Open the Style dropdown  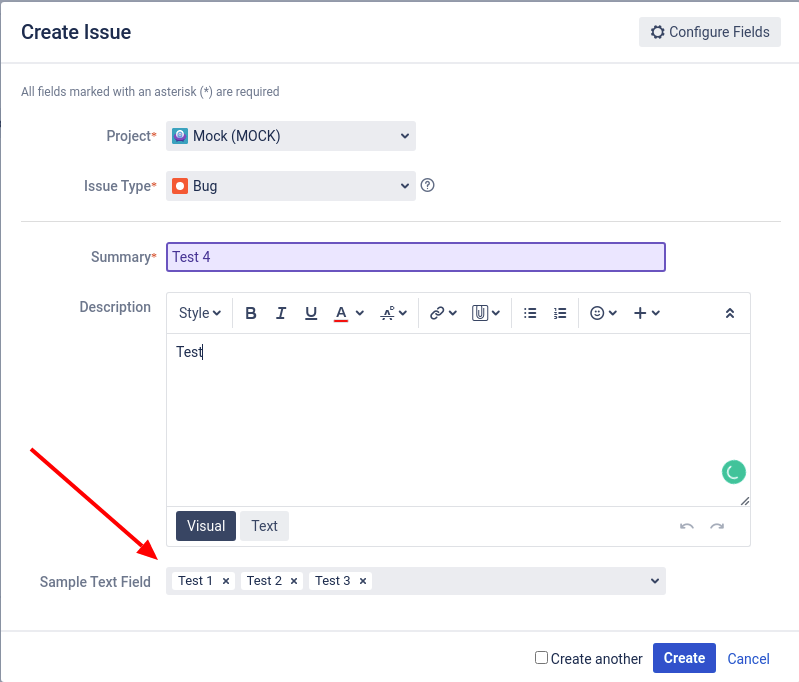click(200, 313)
